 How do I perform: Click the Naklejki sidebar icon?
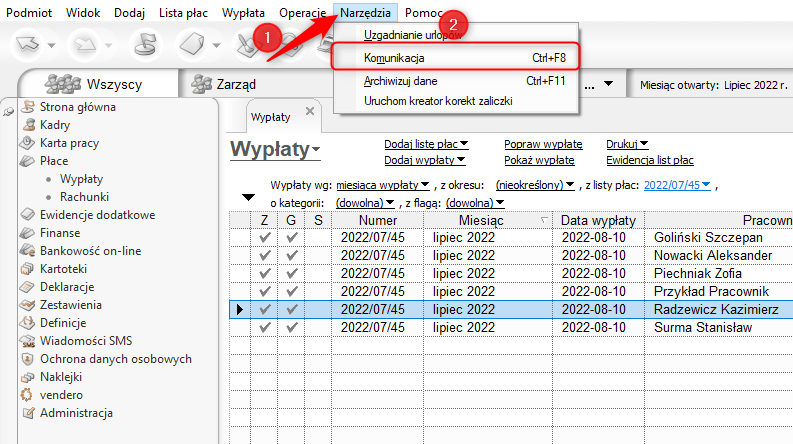(x=27, y=377)
